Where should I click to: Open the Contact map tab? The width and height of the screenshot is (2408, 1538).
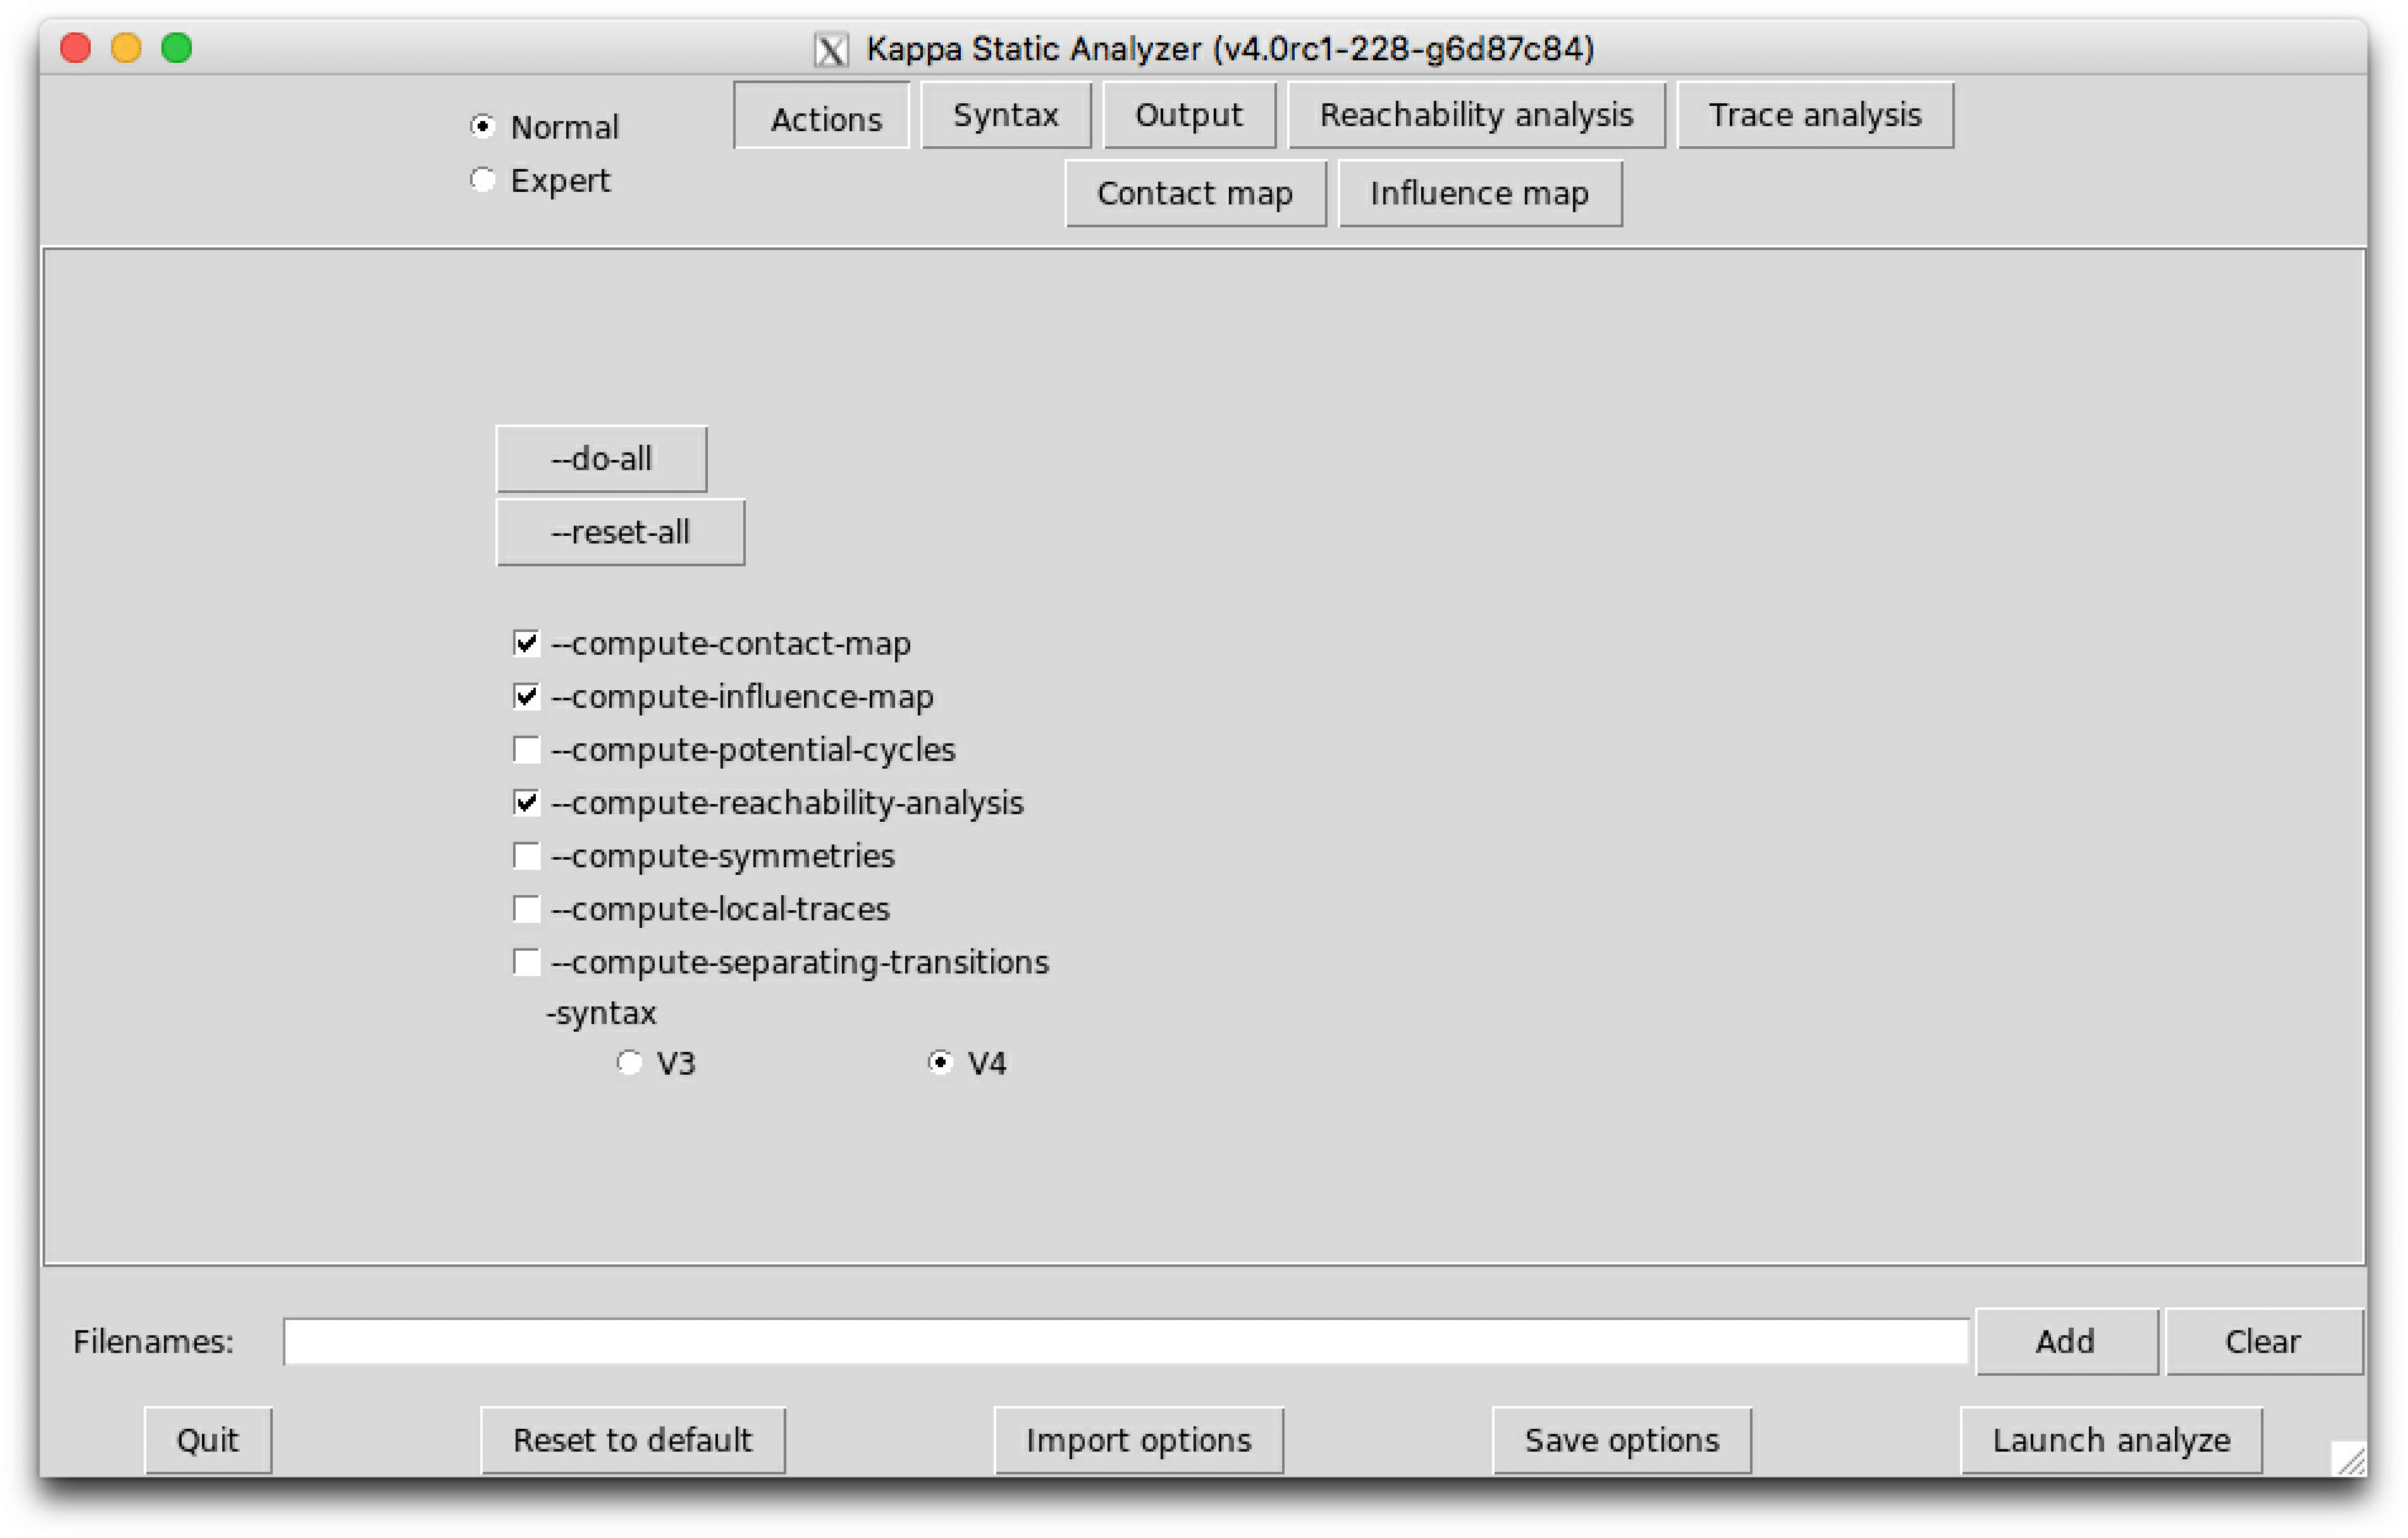pos(1196,194)
